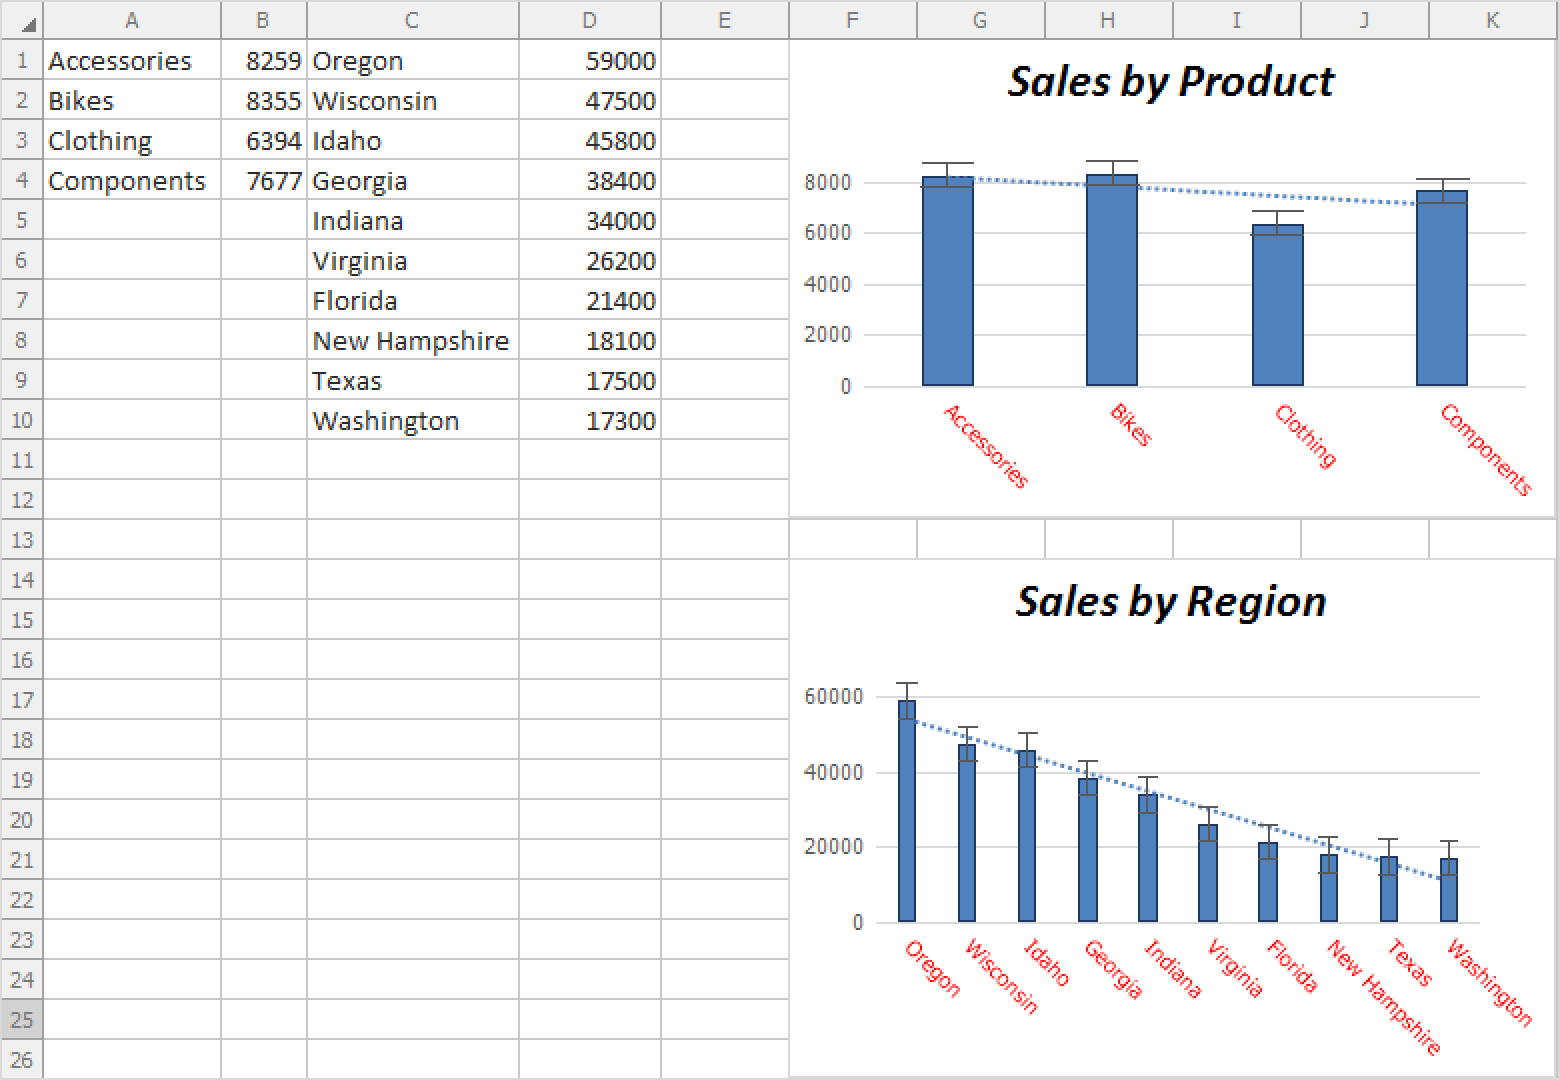
Task: Select the Sales by Region chart title
Action: [x=1170, y=602]
